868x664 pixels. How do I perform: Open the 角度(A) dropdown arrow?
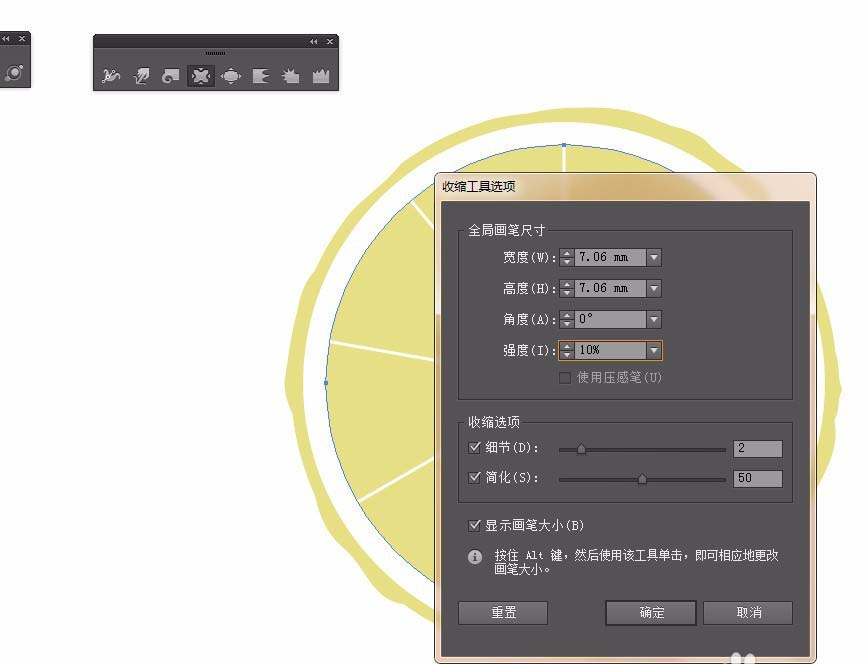point(654,320)
